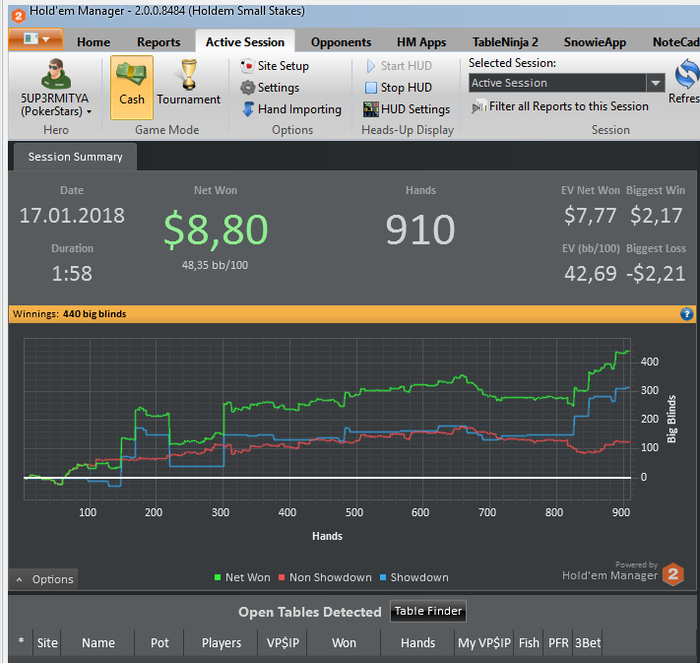Go to the Opponents tab
The height and width of the screenshot is (663, 700).
(341, 42)
